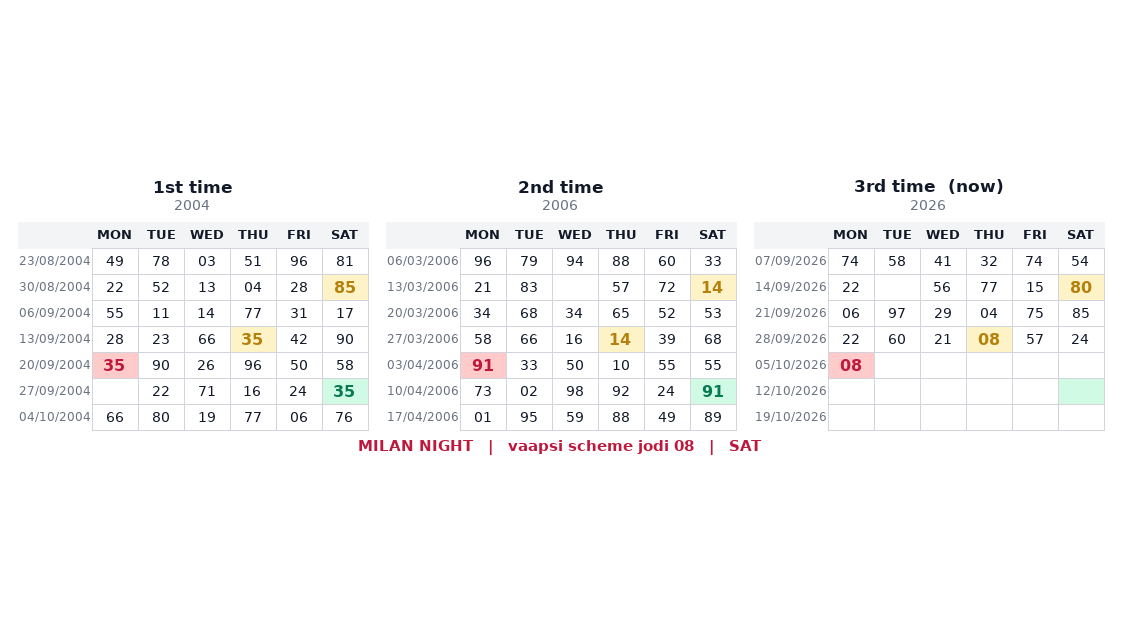
Task: Select the green 35 cell on 27/09/2004
Action: point(346,392)
